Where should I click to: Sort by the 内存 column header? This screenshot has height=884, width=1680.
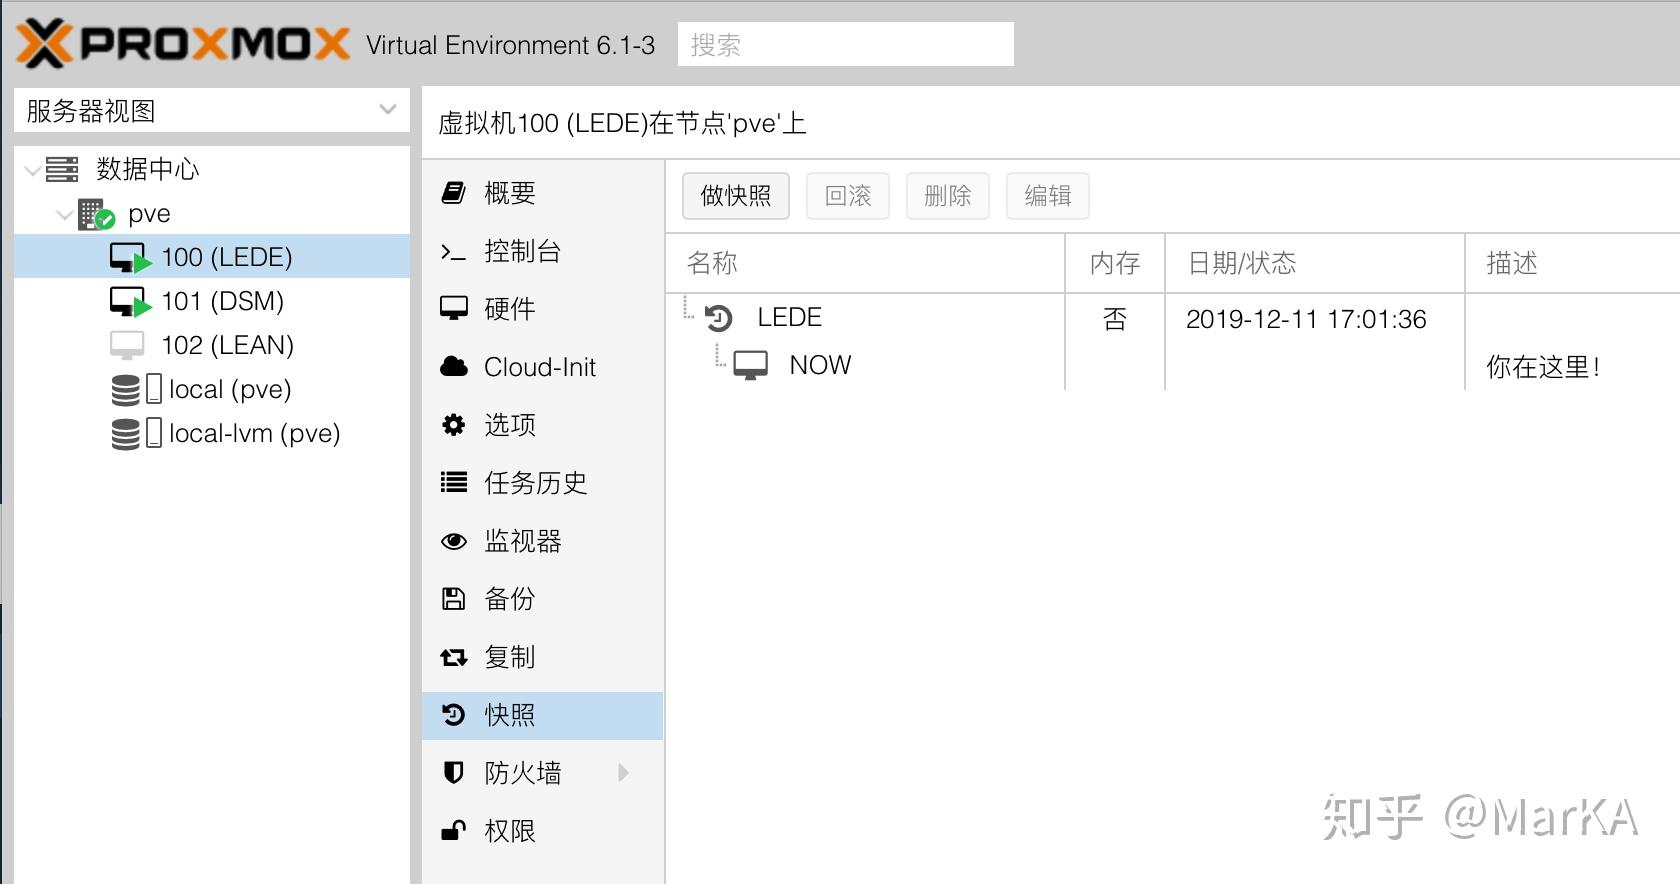(x=1116, y=263)
